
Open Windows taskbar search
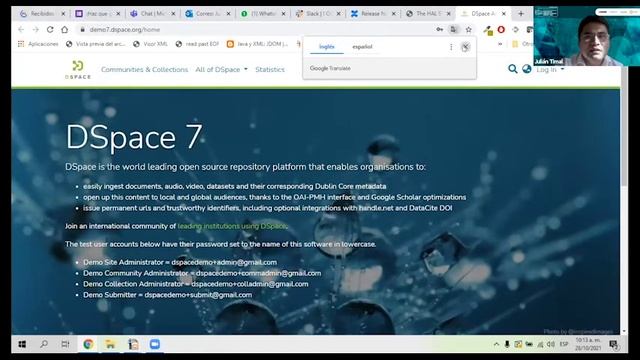pos(44,344)
